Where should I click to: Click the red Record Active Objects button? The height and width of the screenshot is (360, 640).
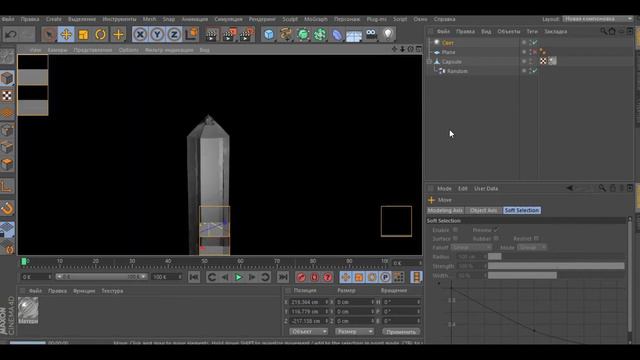(x=301, y=277)
